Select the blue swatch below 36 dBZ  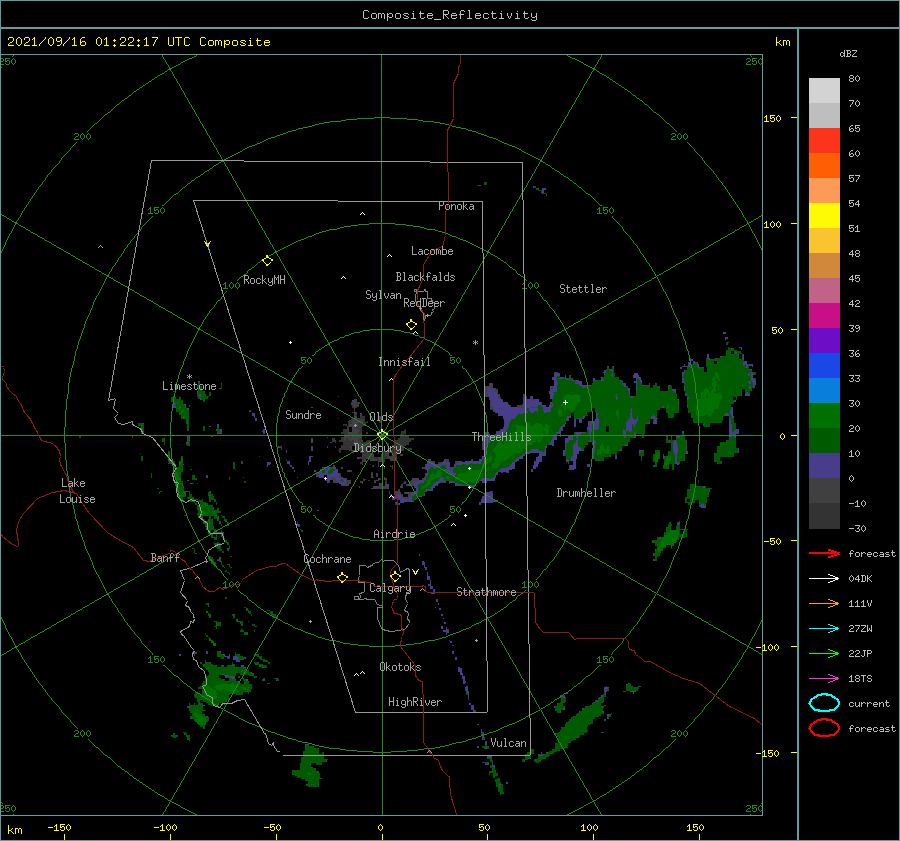[x=824, y=366]
